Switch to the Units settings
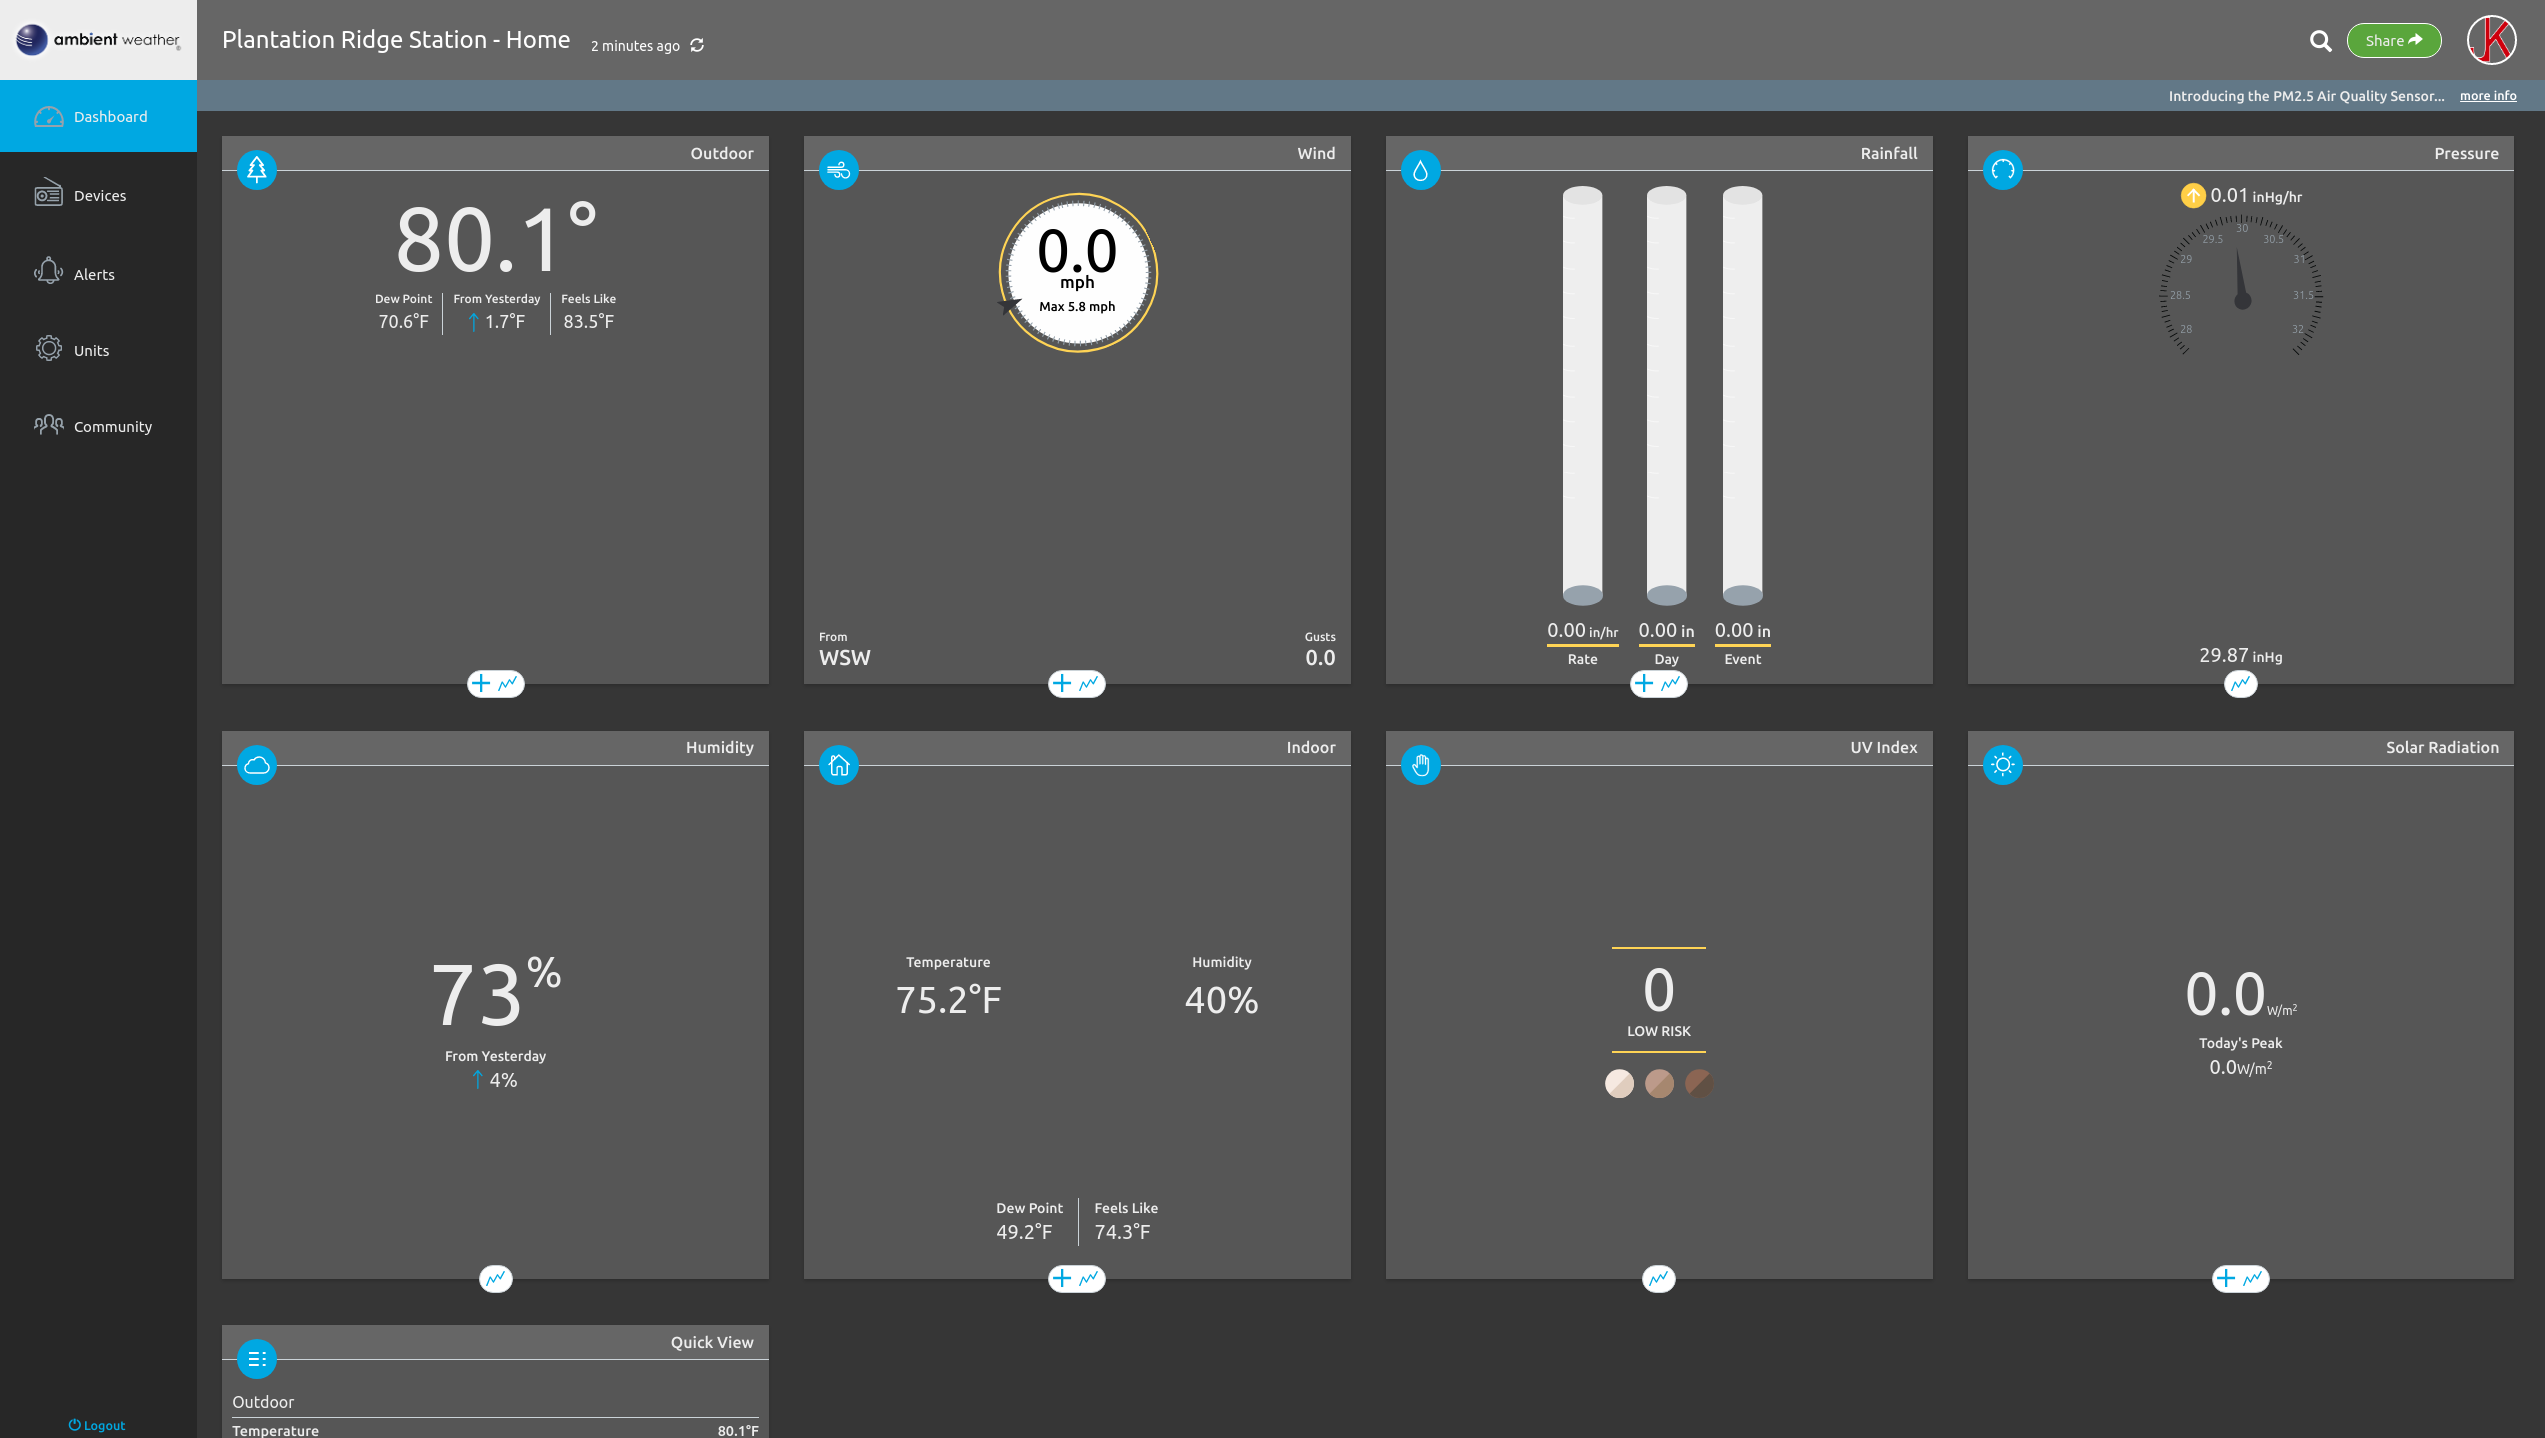Image resolution: width=2545 pixels, height=1438 pixels. (91, 350)
